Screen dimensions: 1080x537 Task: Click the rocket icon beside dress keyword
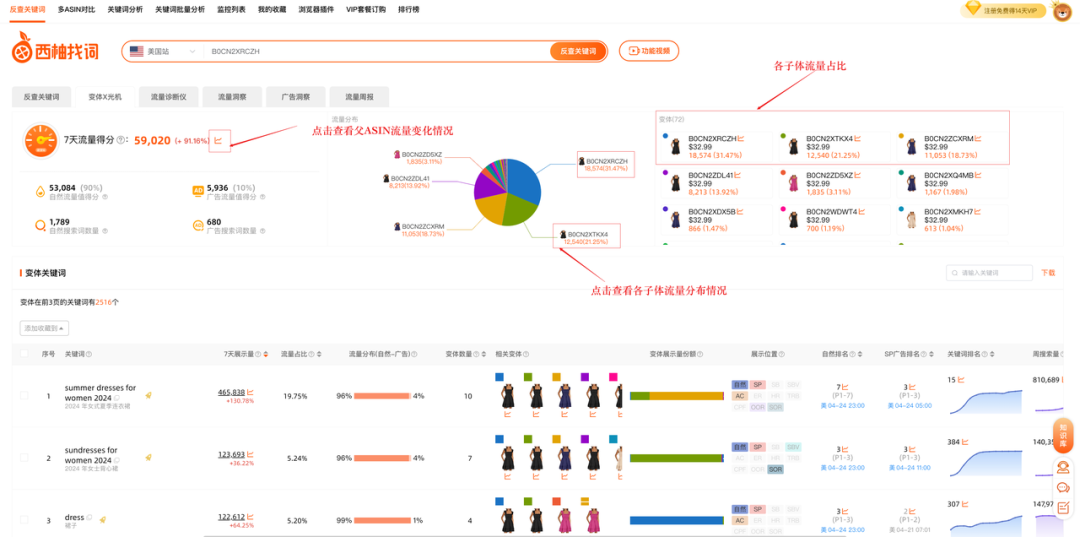(x=102, y=518)
